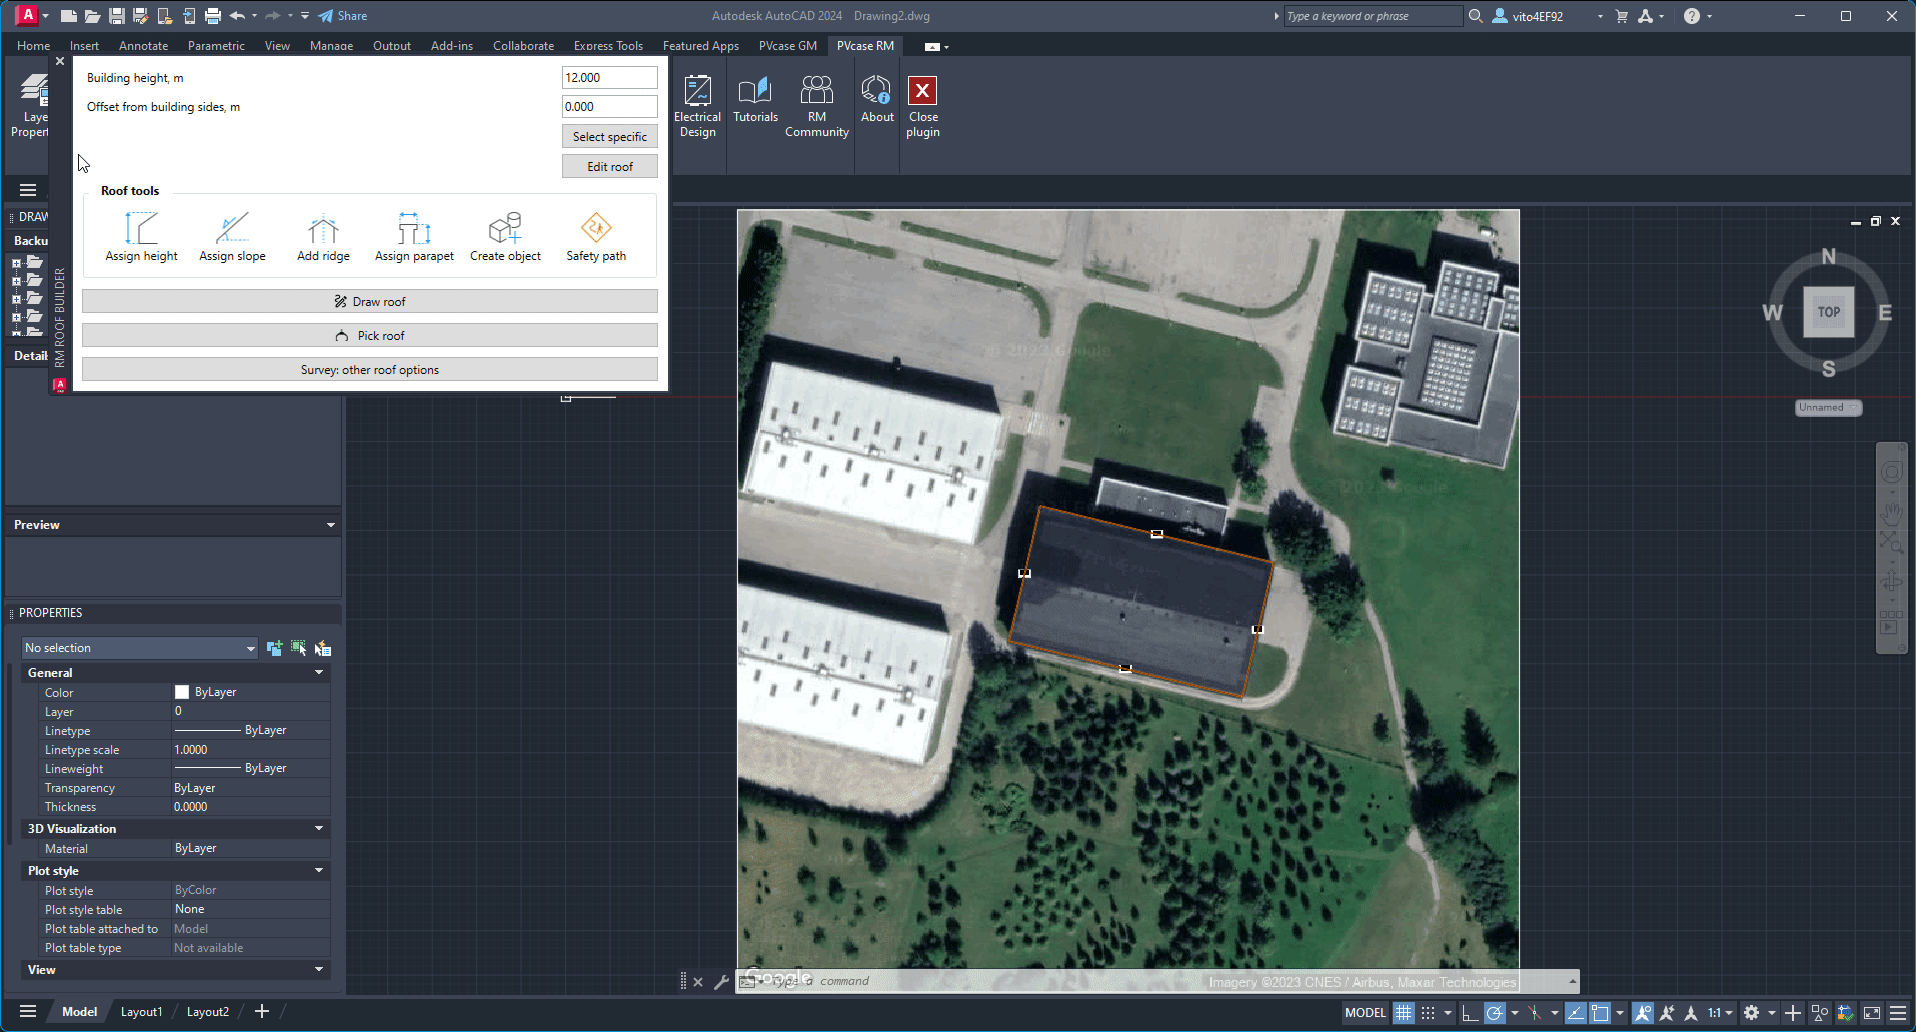Switch to the Layout1 tab
Screen dimensions: 1916x1032
[141, 1012]
